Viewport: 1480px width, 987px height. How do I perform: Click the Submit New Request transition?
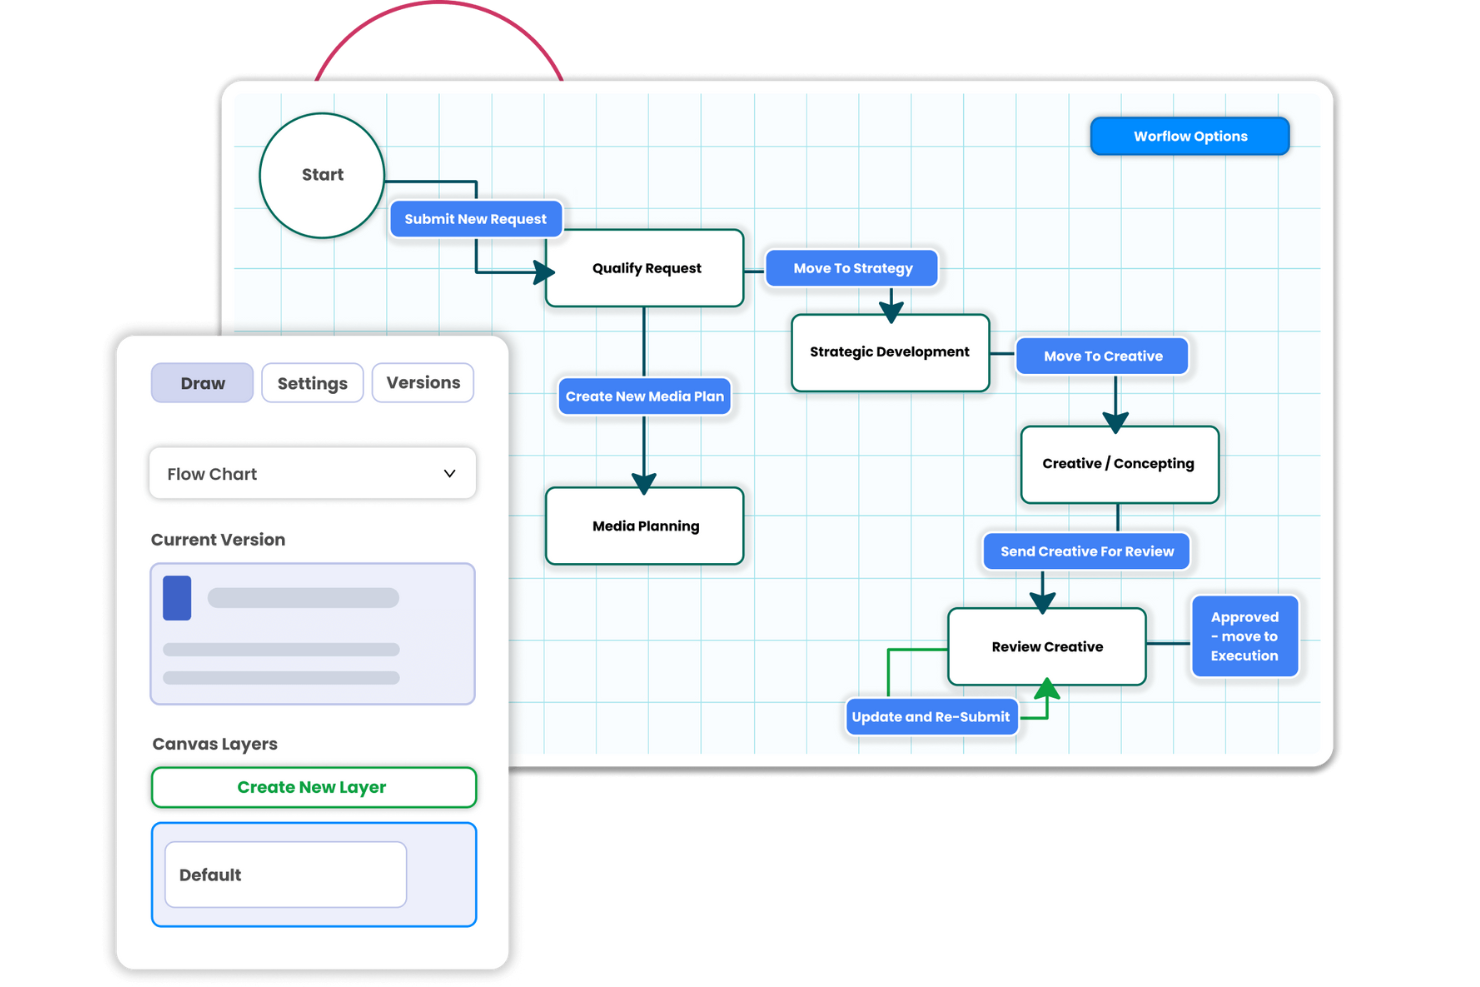pyautogui.click(x=475, y=219)
